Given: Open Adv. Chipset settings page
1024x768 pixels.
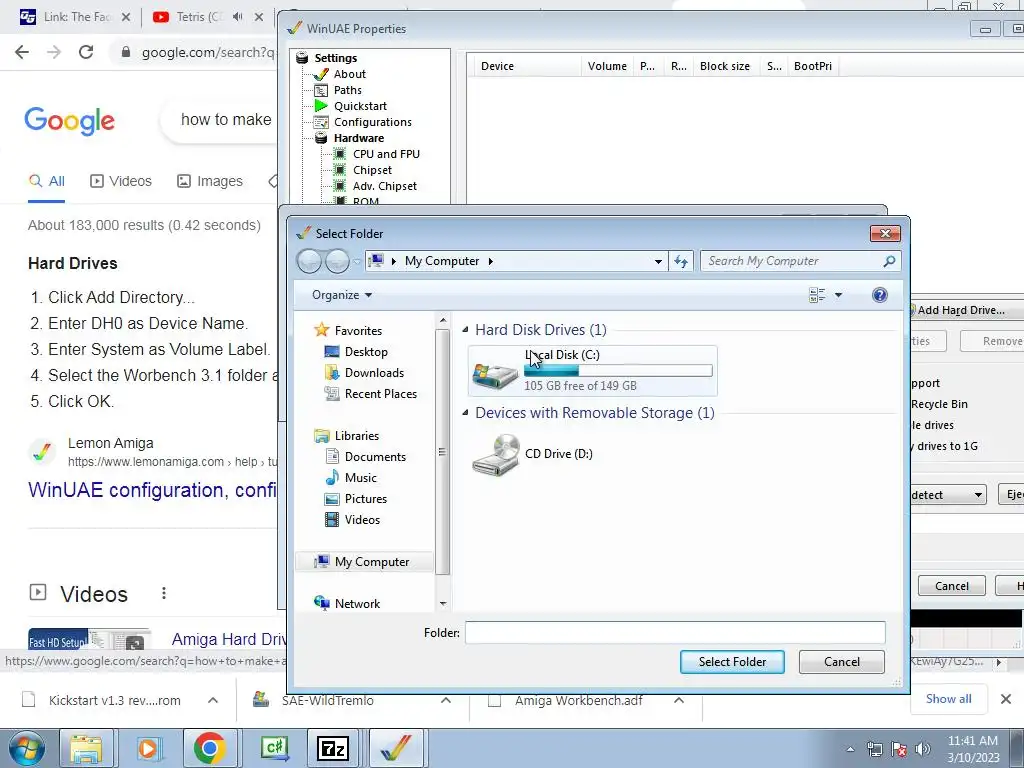Looking at the screenshot, I should click(385, 186).
